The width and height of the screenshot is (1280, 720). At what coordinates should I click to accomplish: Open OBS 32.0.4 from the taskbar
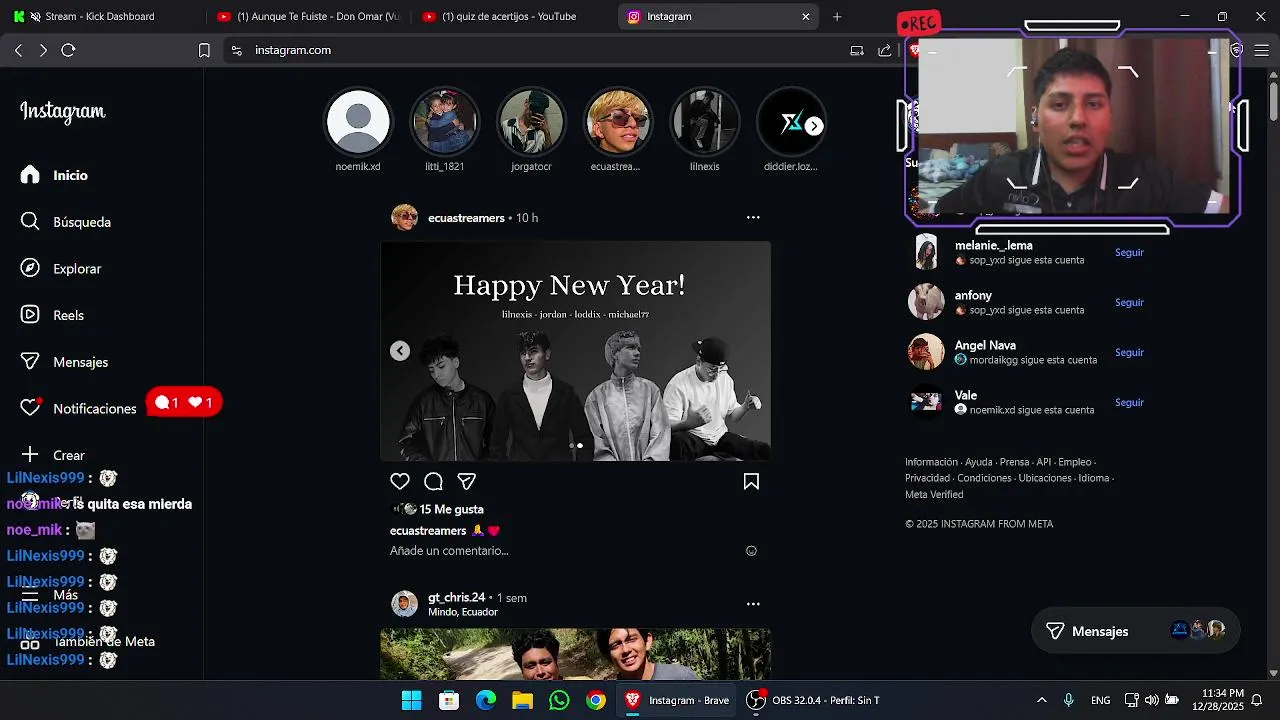coord(812,700)
